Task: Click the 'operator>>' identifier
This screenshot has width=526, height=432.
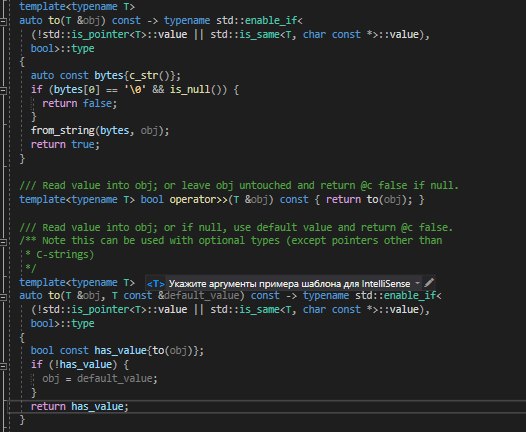Action: 199,199
